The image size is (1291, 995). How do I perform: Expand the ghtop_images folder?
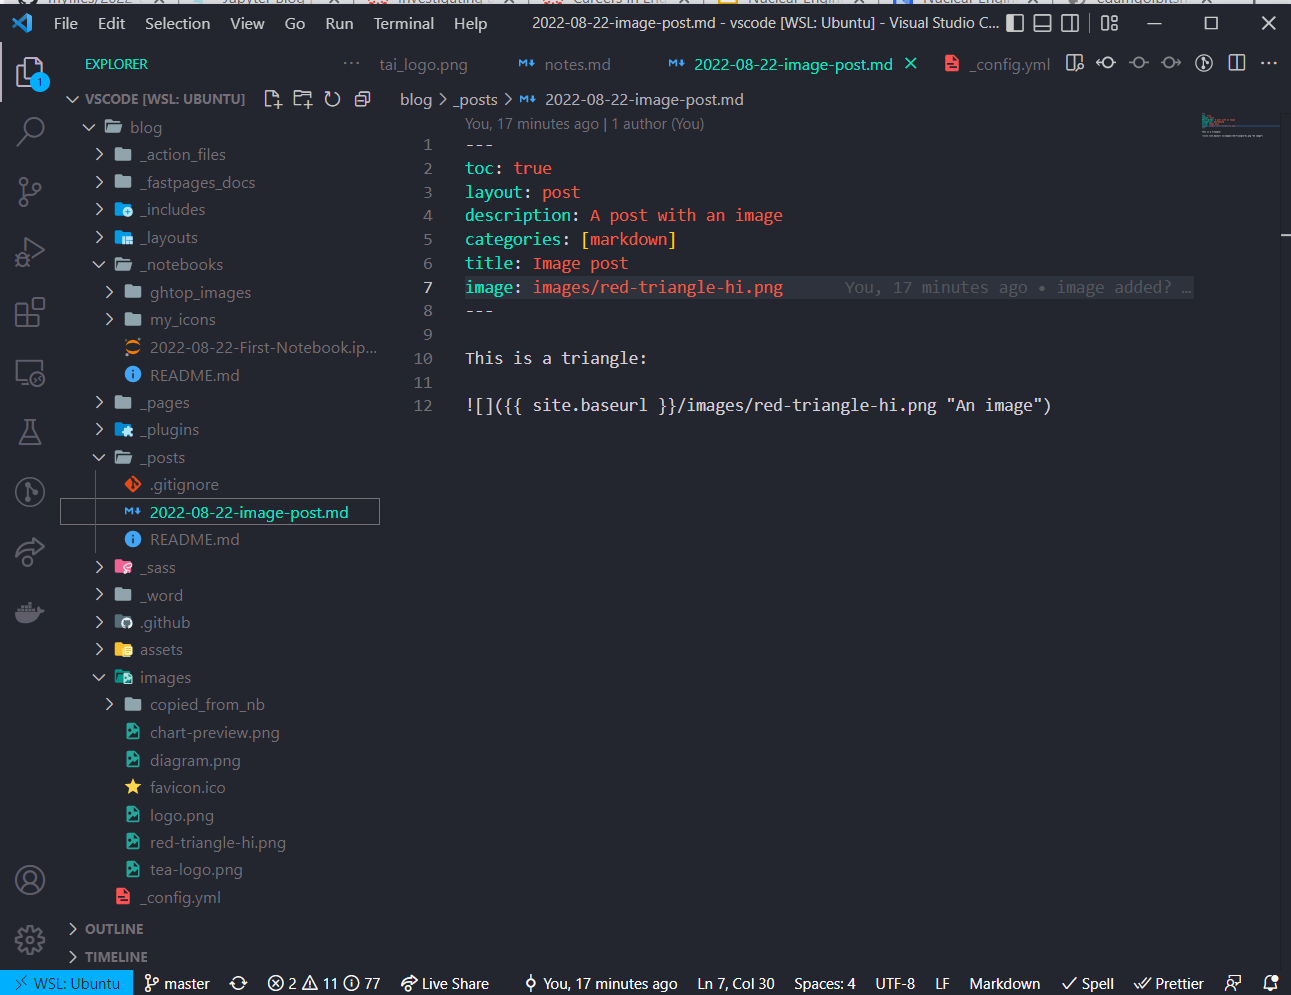[x=109, y=292]
